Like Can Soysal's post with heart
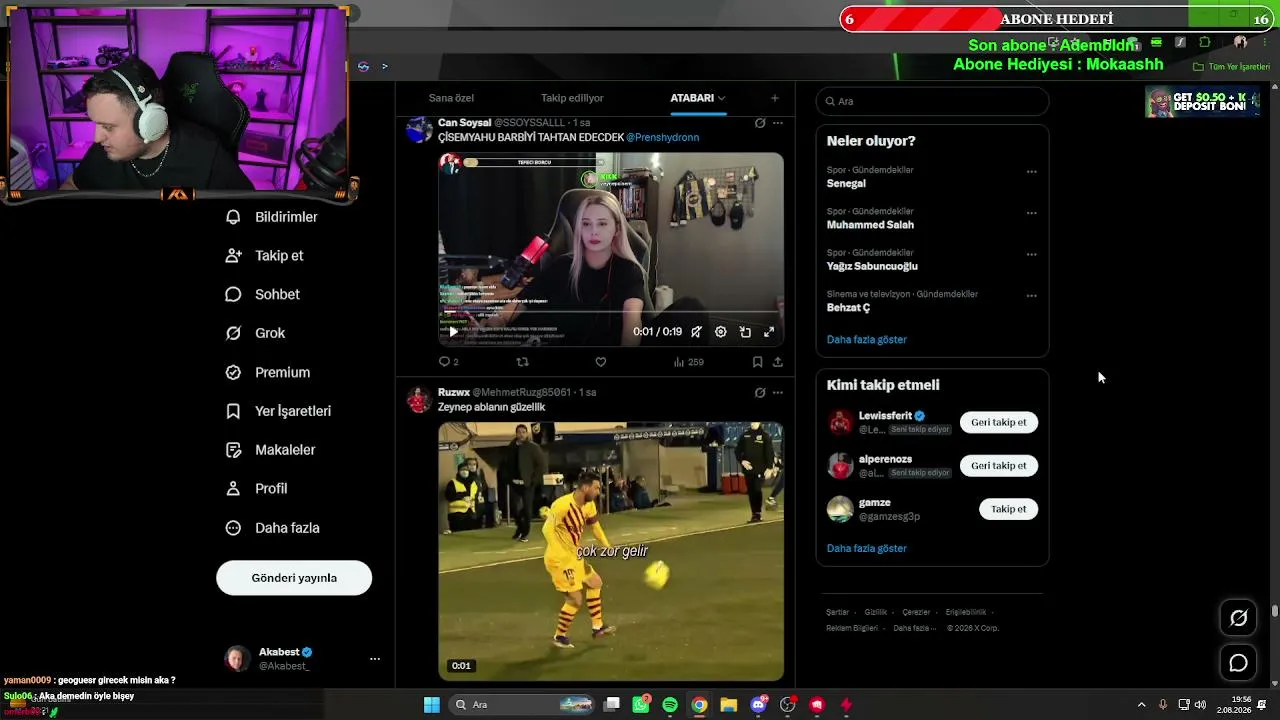 coord(600,362)
